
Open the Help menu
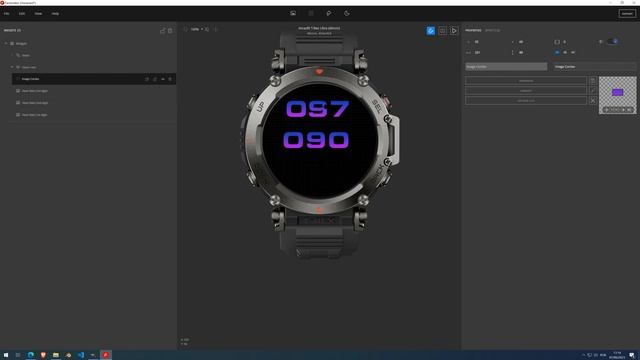(55, 13)
